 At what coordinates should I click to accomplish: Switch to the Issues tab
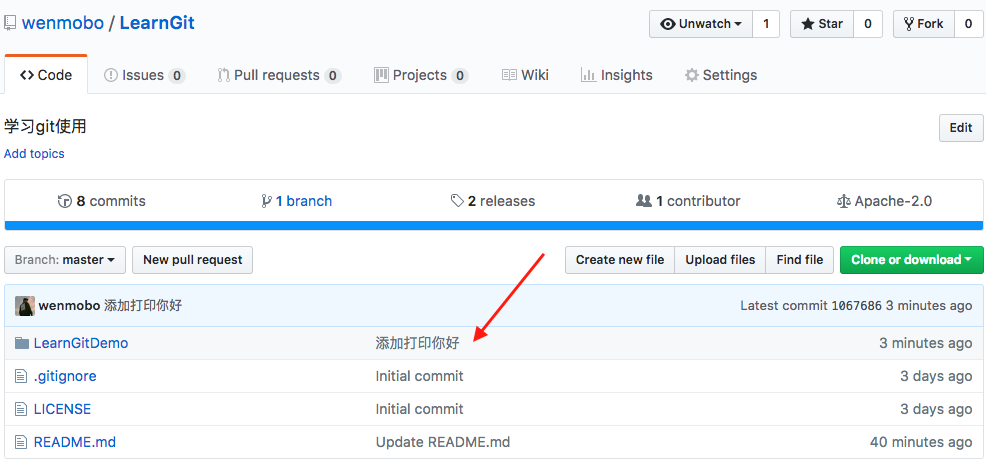tap(144, 75)
